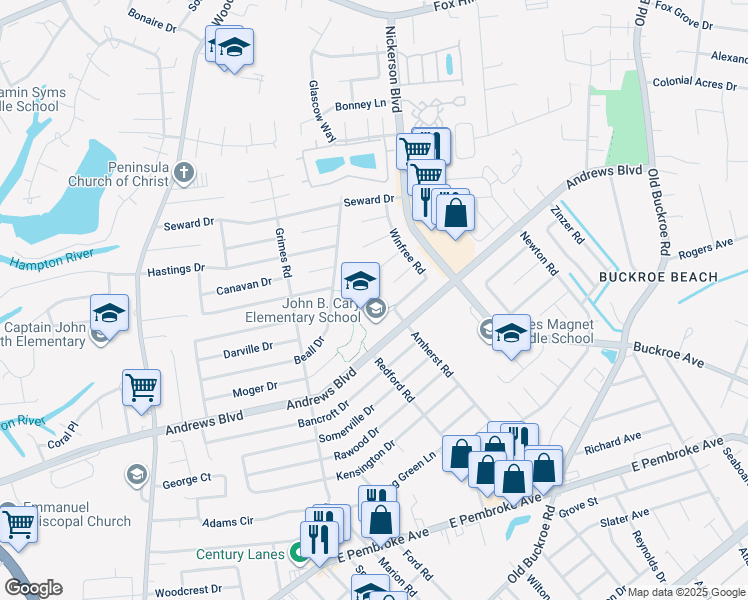Select the restaurant marker above Century Lanes

pyautogui.click(x=319, y=537)
